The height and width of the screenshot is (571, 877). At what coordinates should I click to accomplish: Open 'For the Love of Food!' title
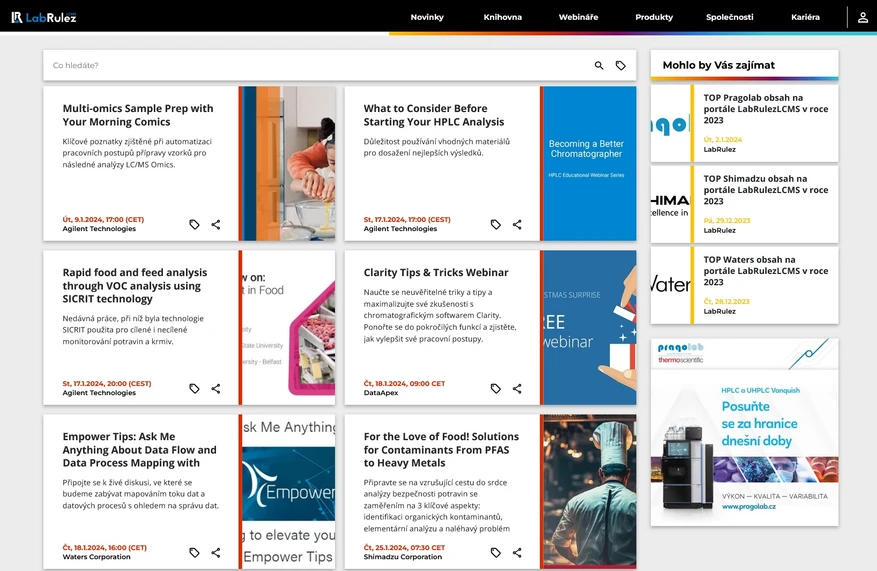tap(441, 450)
